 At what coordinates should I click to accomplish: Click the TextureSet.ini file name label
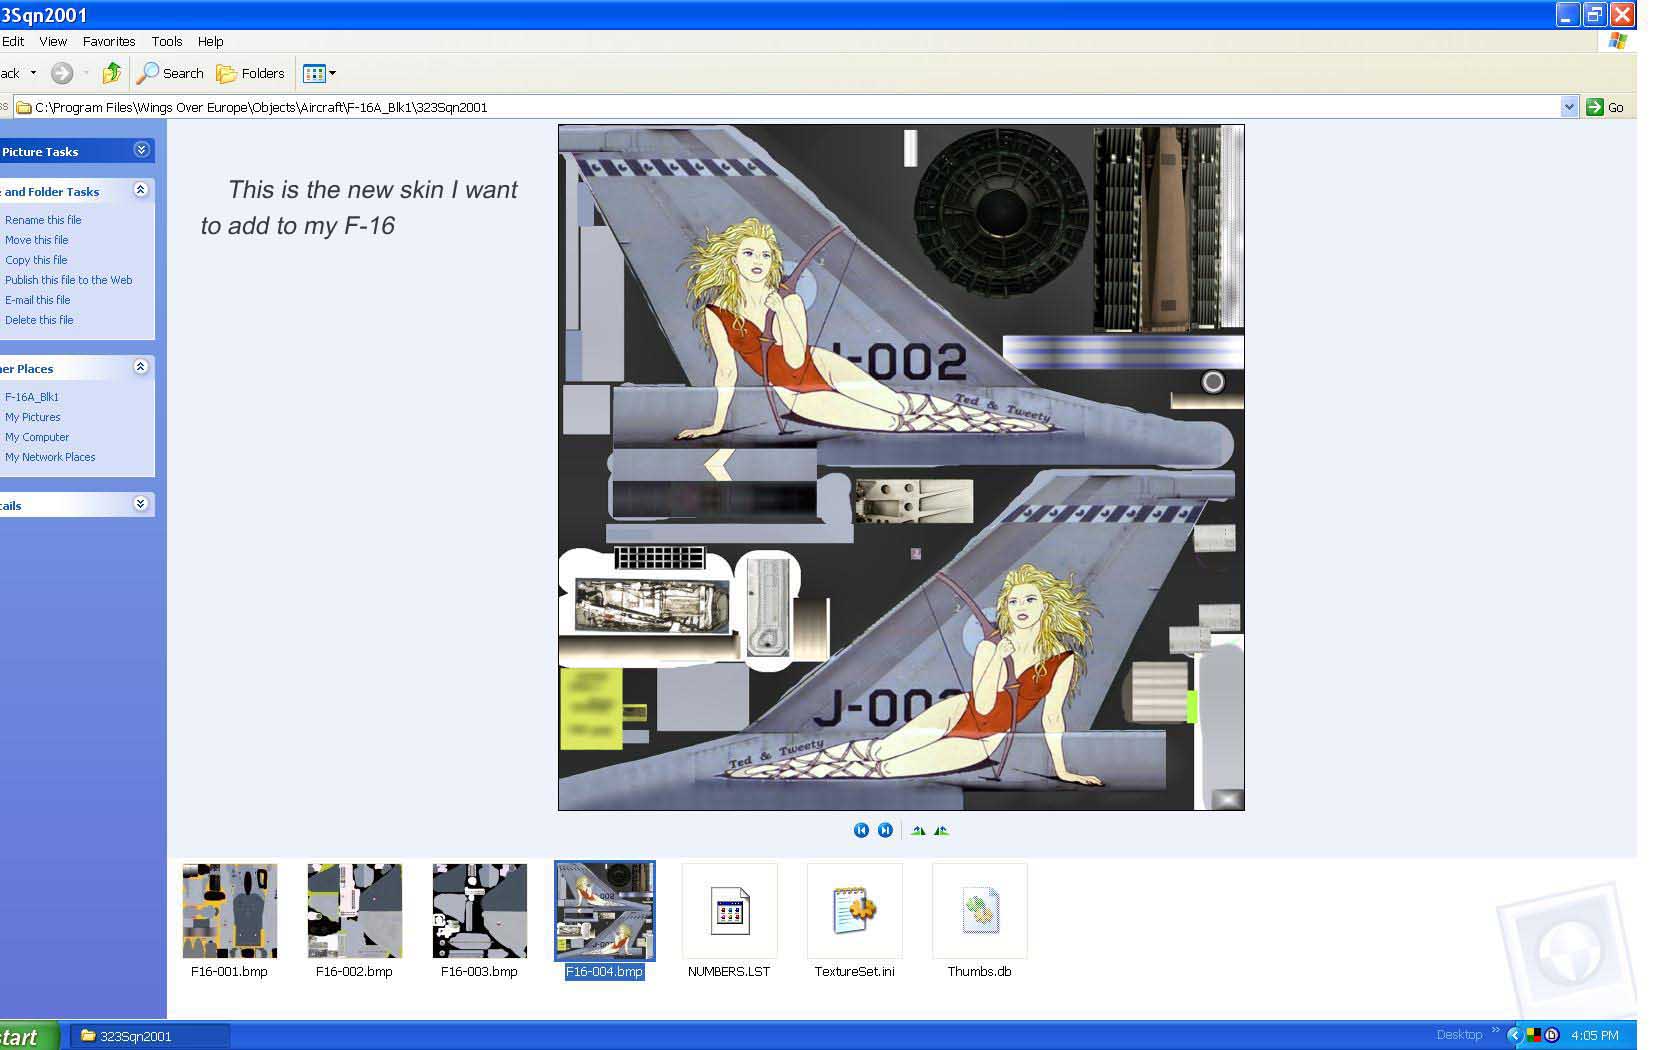(x=854, y=972)
